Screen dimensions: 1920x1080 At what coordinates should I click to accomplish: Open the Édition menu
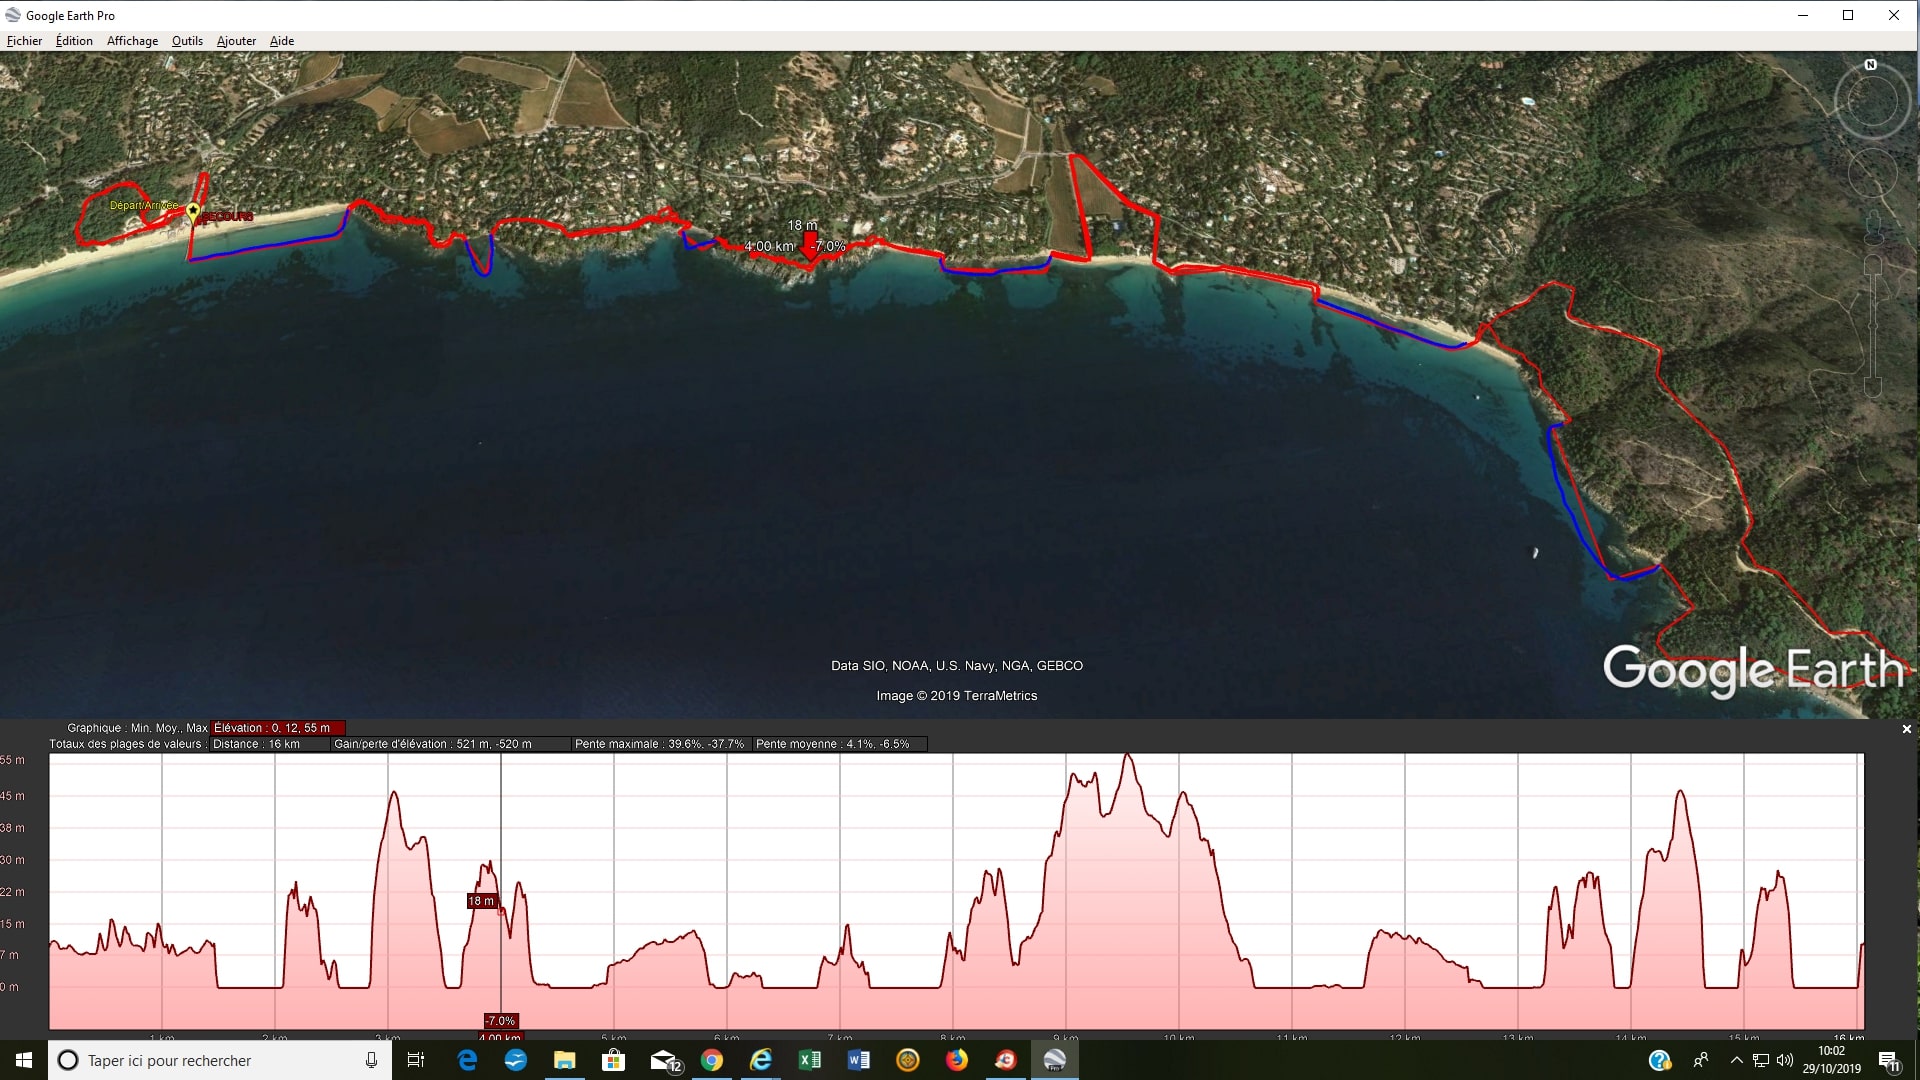coord(74,41)
